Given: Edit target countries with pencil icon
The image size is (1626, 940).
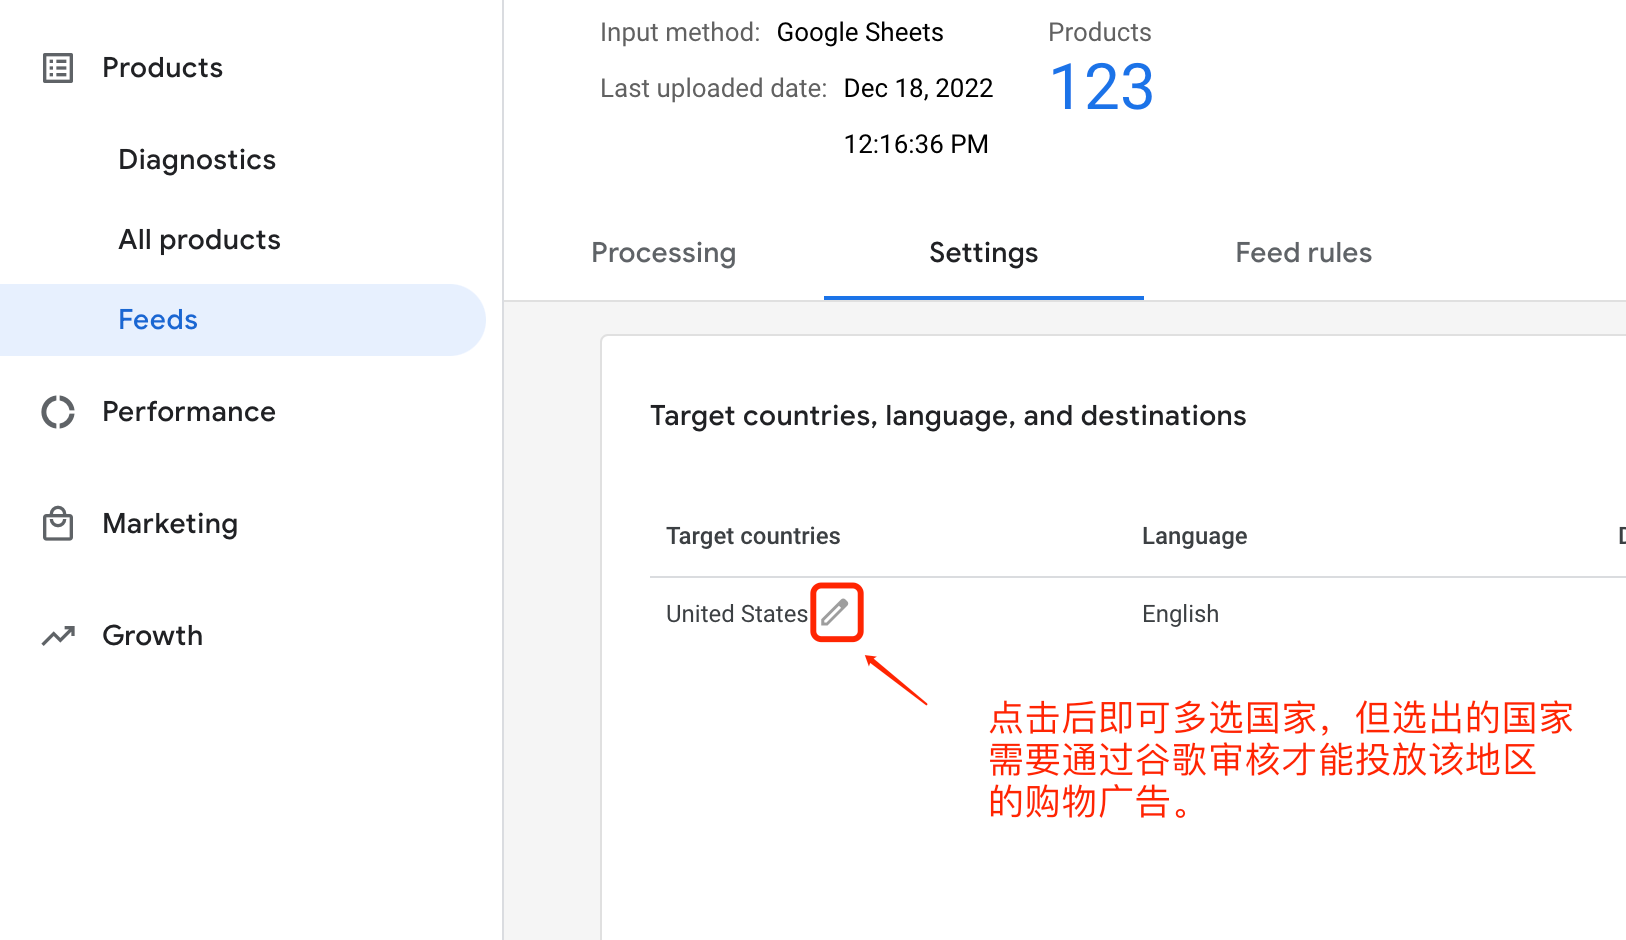Looking at the screenshot, I should [836, 612].
